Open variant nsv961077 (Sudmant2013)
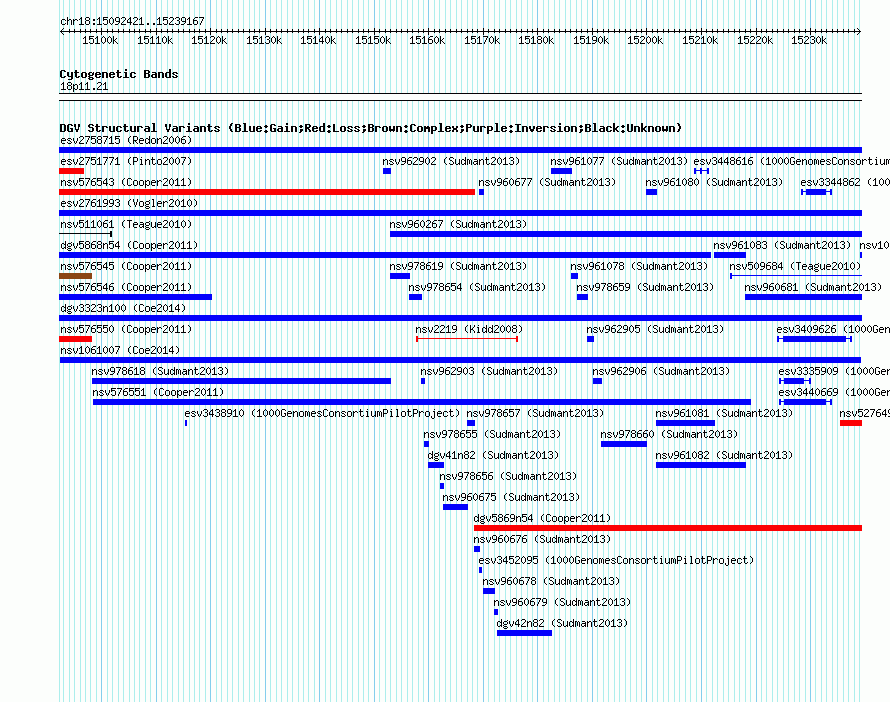This screenshot has width=890, height=702. [619, 161]
